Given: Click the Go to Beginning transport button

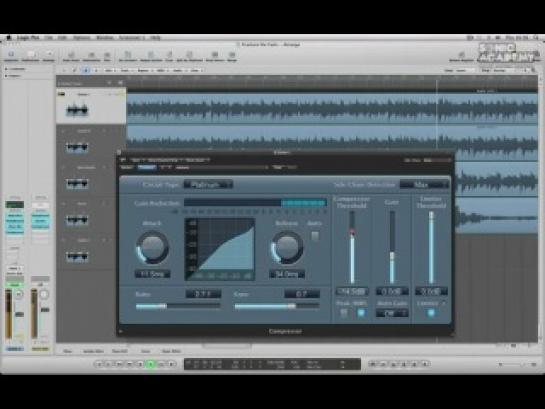Looking at the screenshot, I should point(99,364).
